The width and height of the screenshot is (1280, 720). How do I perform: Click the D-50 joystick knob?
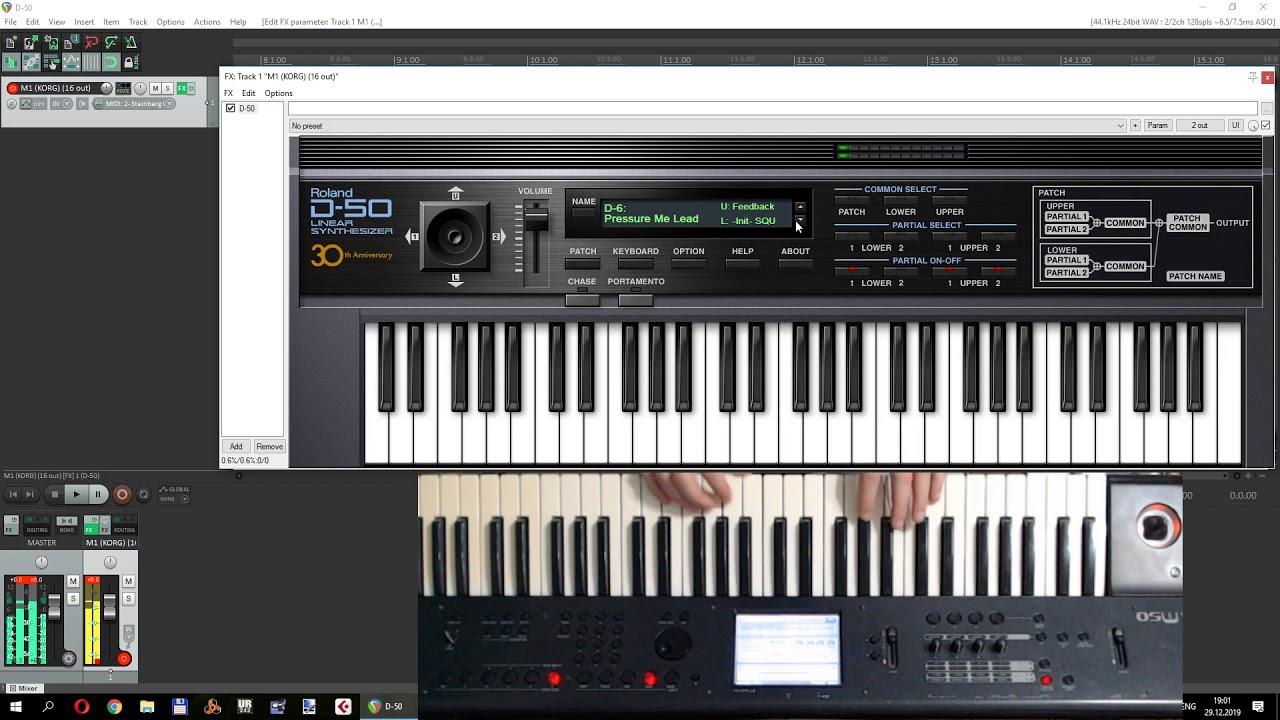coord(455,237)
